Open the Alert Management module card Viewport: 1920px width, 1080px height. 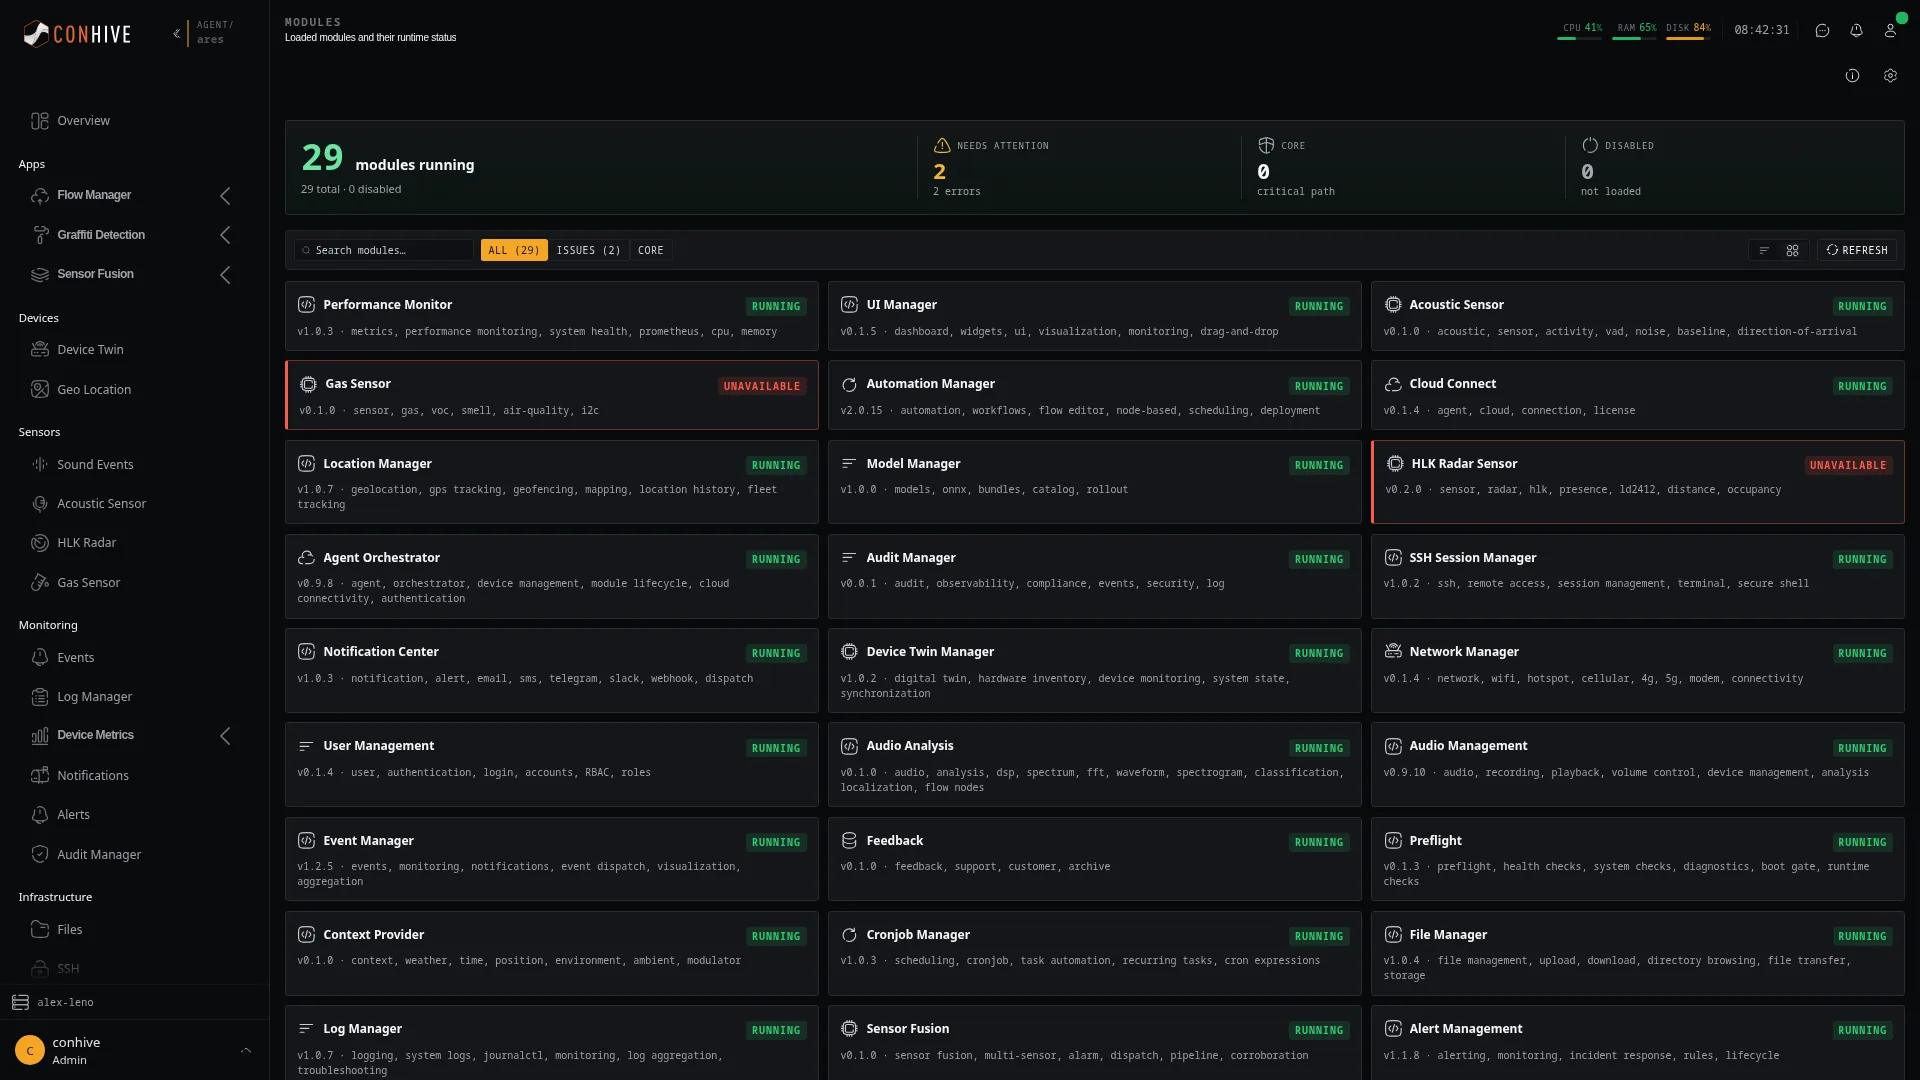click(1638, 1042)
